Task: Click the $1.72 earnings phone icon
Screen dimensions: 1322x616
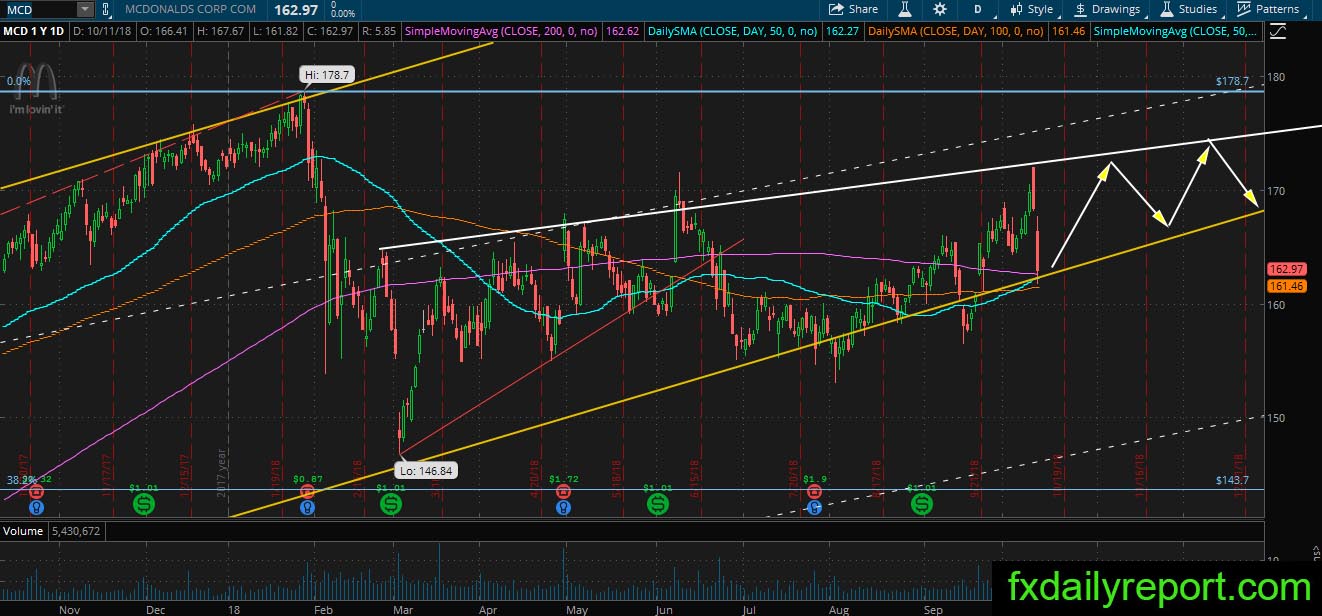Action: pos(563,492)
